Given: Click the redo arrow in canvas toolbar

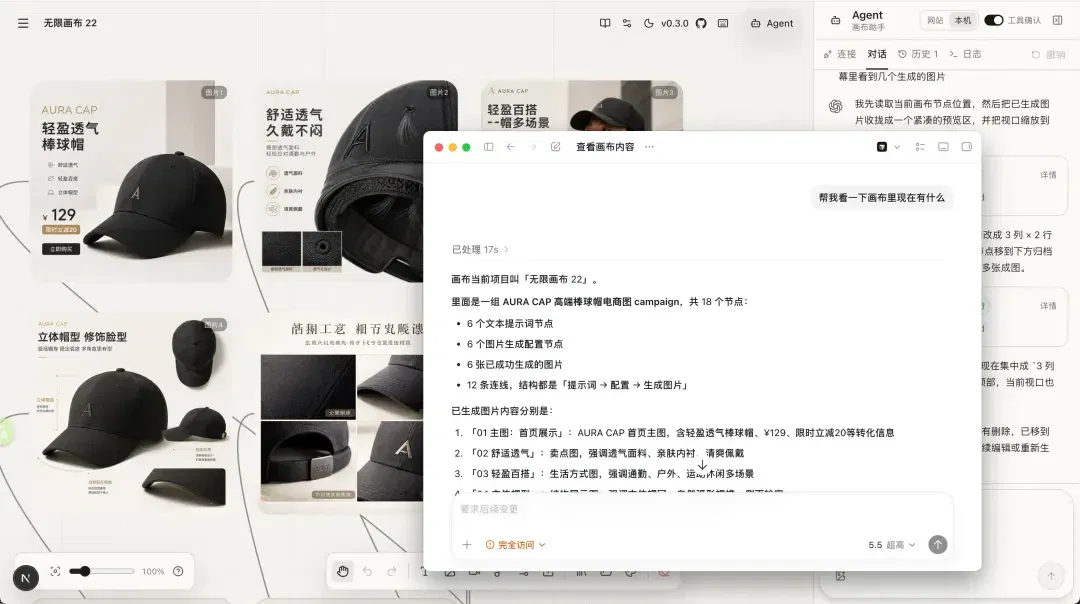Looking at the screenshot, I should click(392, 572).
